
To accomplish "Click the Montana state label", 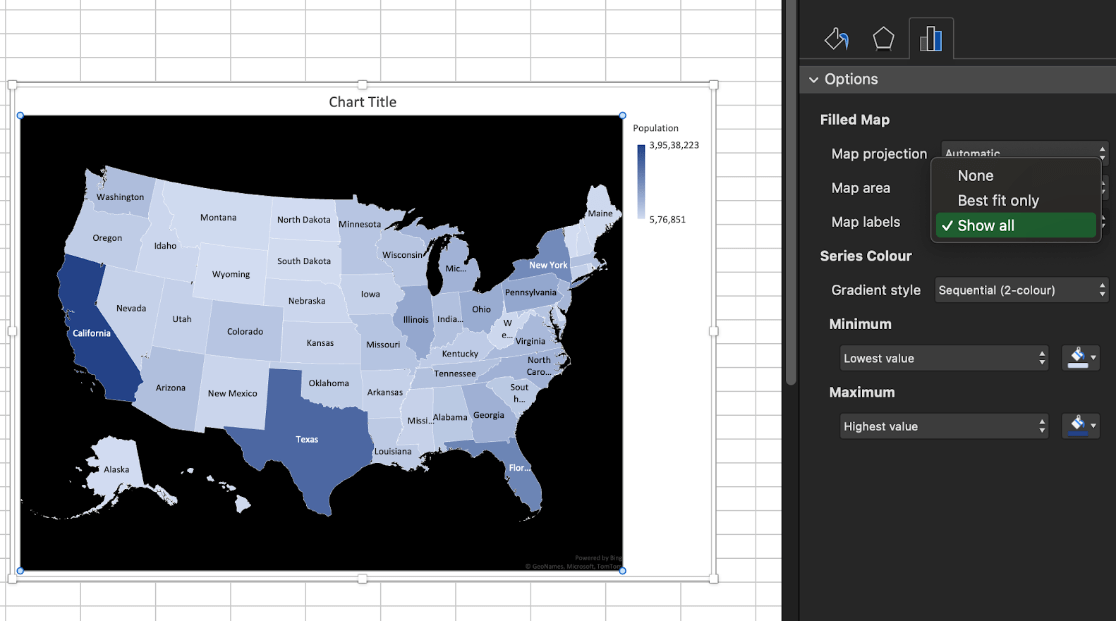I will [x=219, y=218].
